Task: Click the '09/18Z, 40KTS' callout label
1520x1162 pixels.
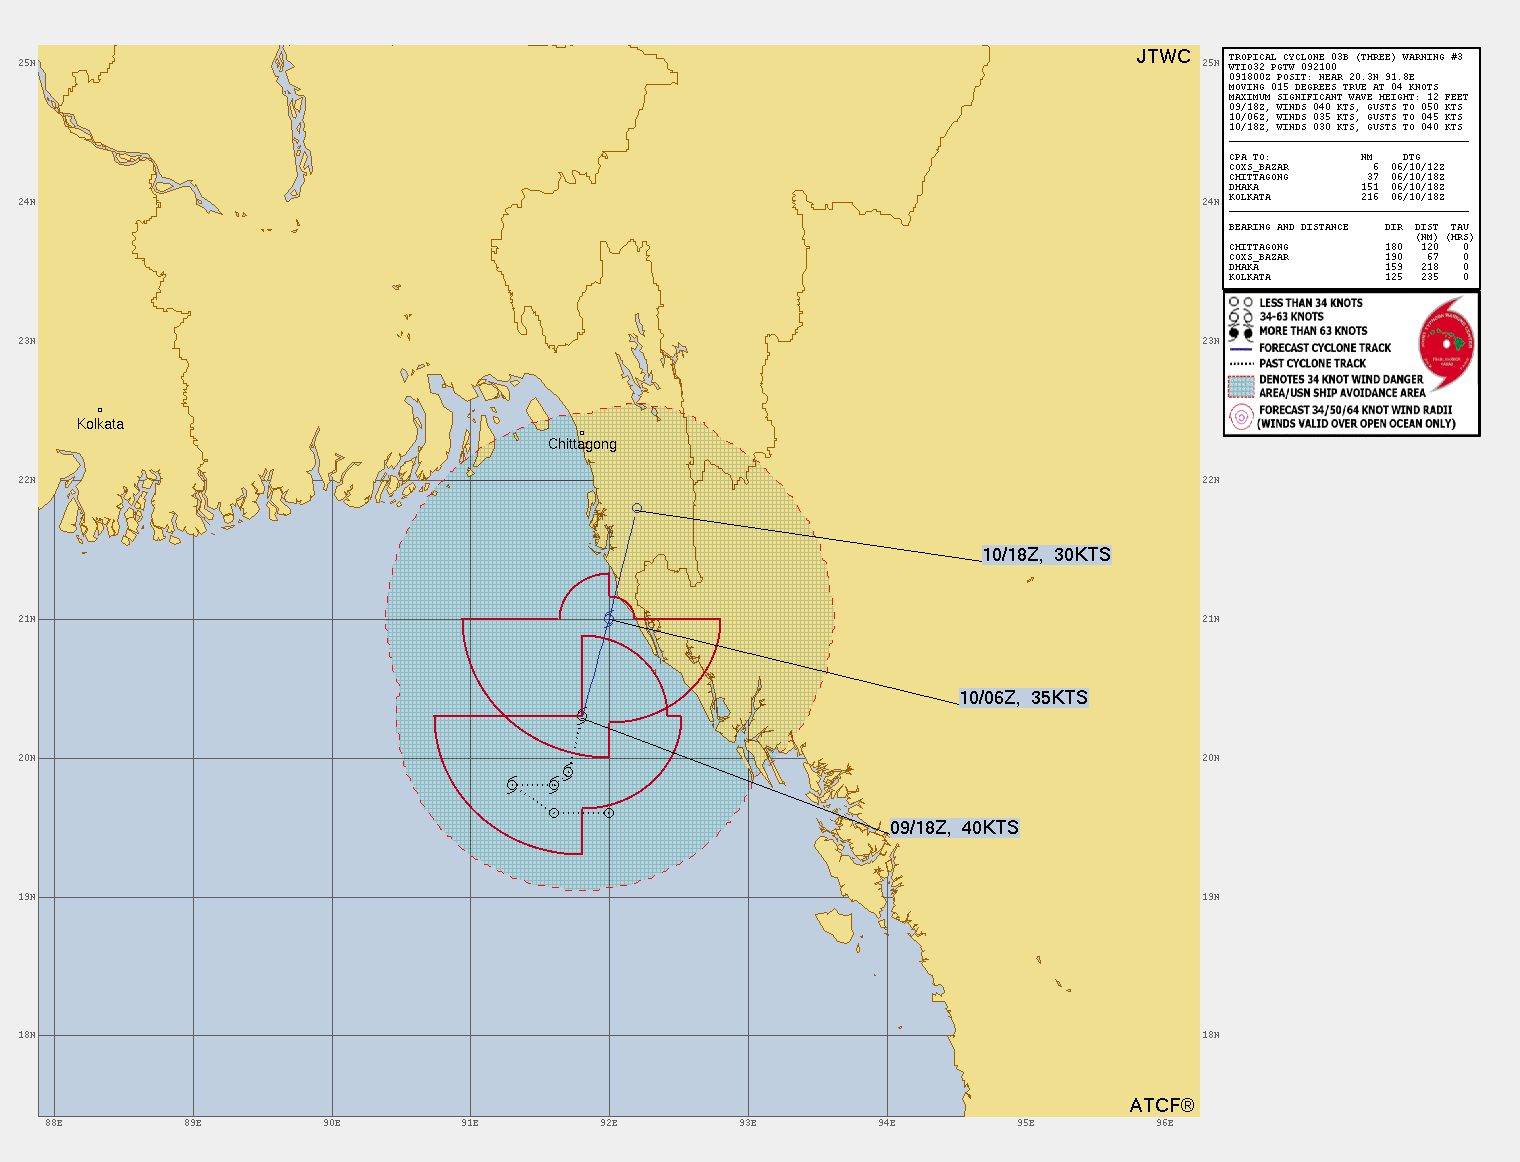Action: 954,828
